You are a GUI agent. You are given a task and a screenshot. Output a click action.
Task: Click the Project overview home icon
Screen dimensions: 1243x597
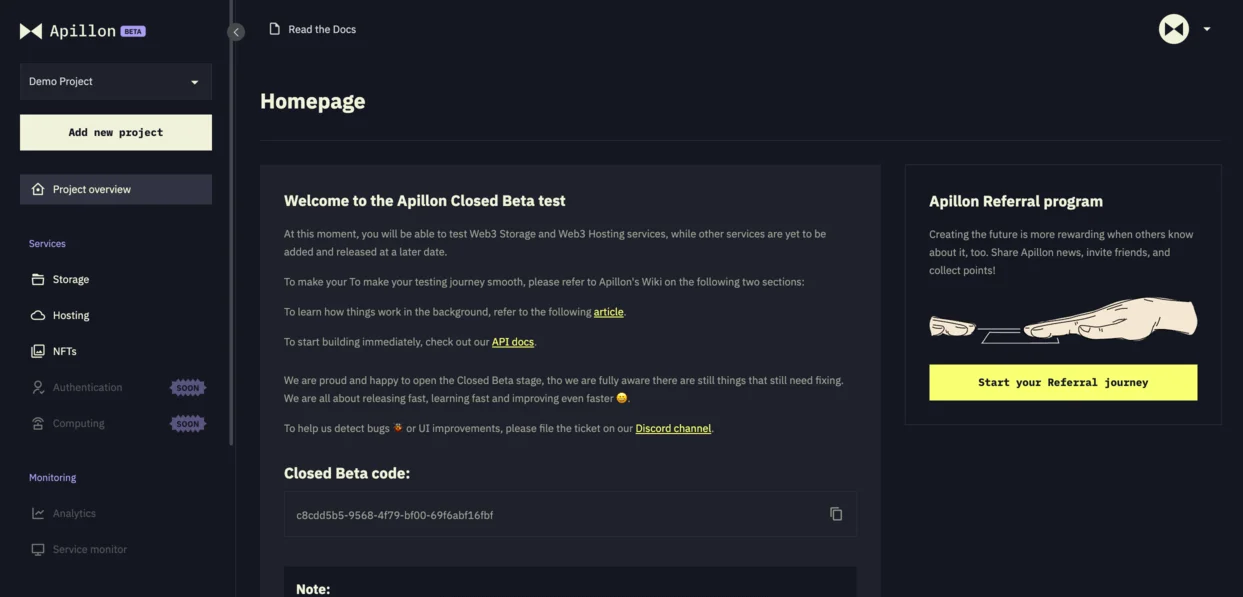pos(38,189)
